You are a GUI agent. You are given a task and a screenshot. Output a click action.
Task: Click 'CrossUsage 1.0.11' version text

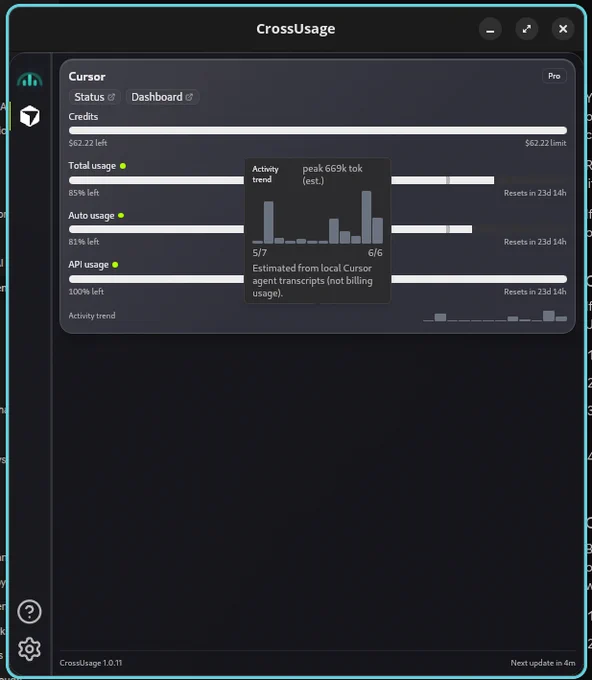pos(91,663)
